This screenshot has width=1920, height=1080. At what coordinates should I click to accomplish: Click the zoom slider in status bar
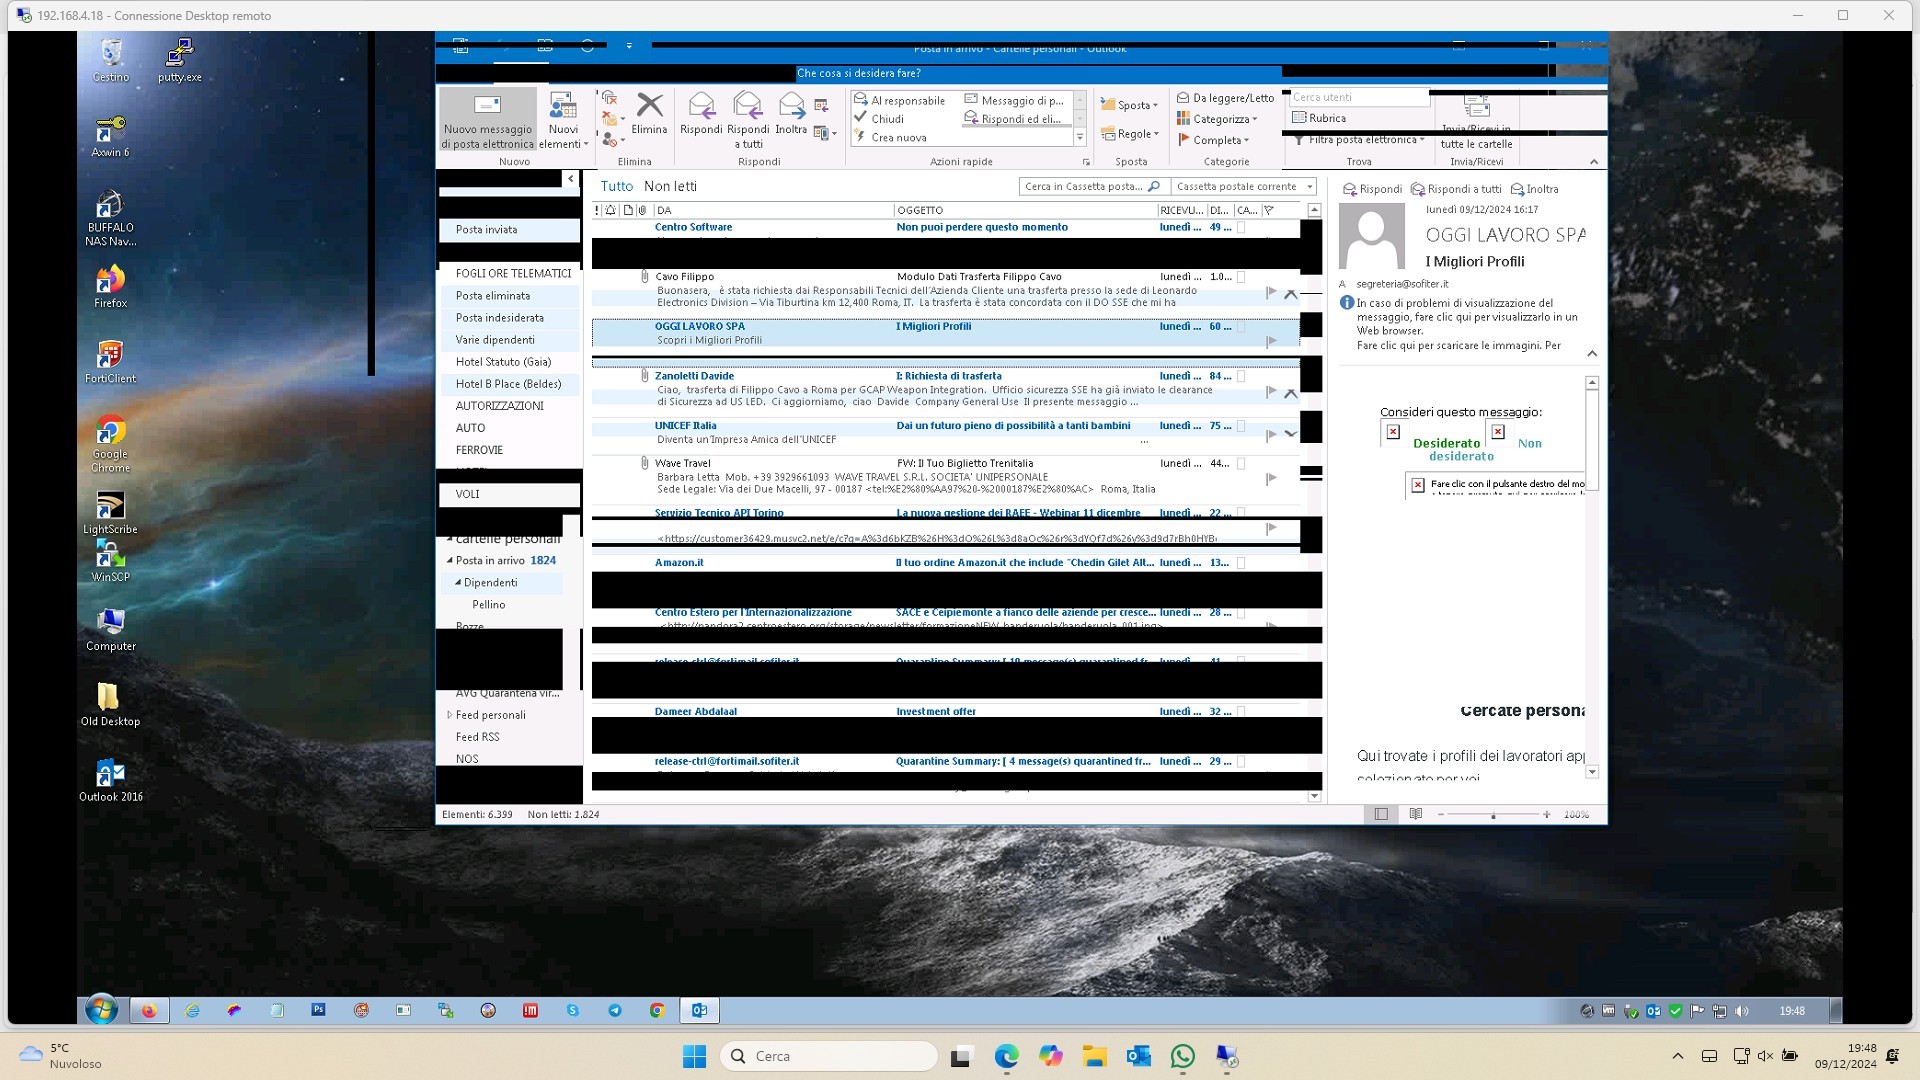click(1493, 815)
